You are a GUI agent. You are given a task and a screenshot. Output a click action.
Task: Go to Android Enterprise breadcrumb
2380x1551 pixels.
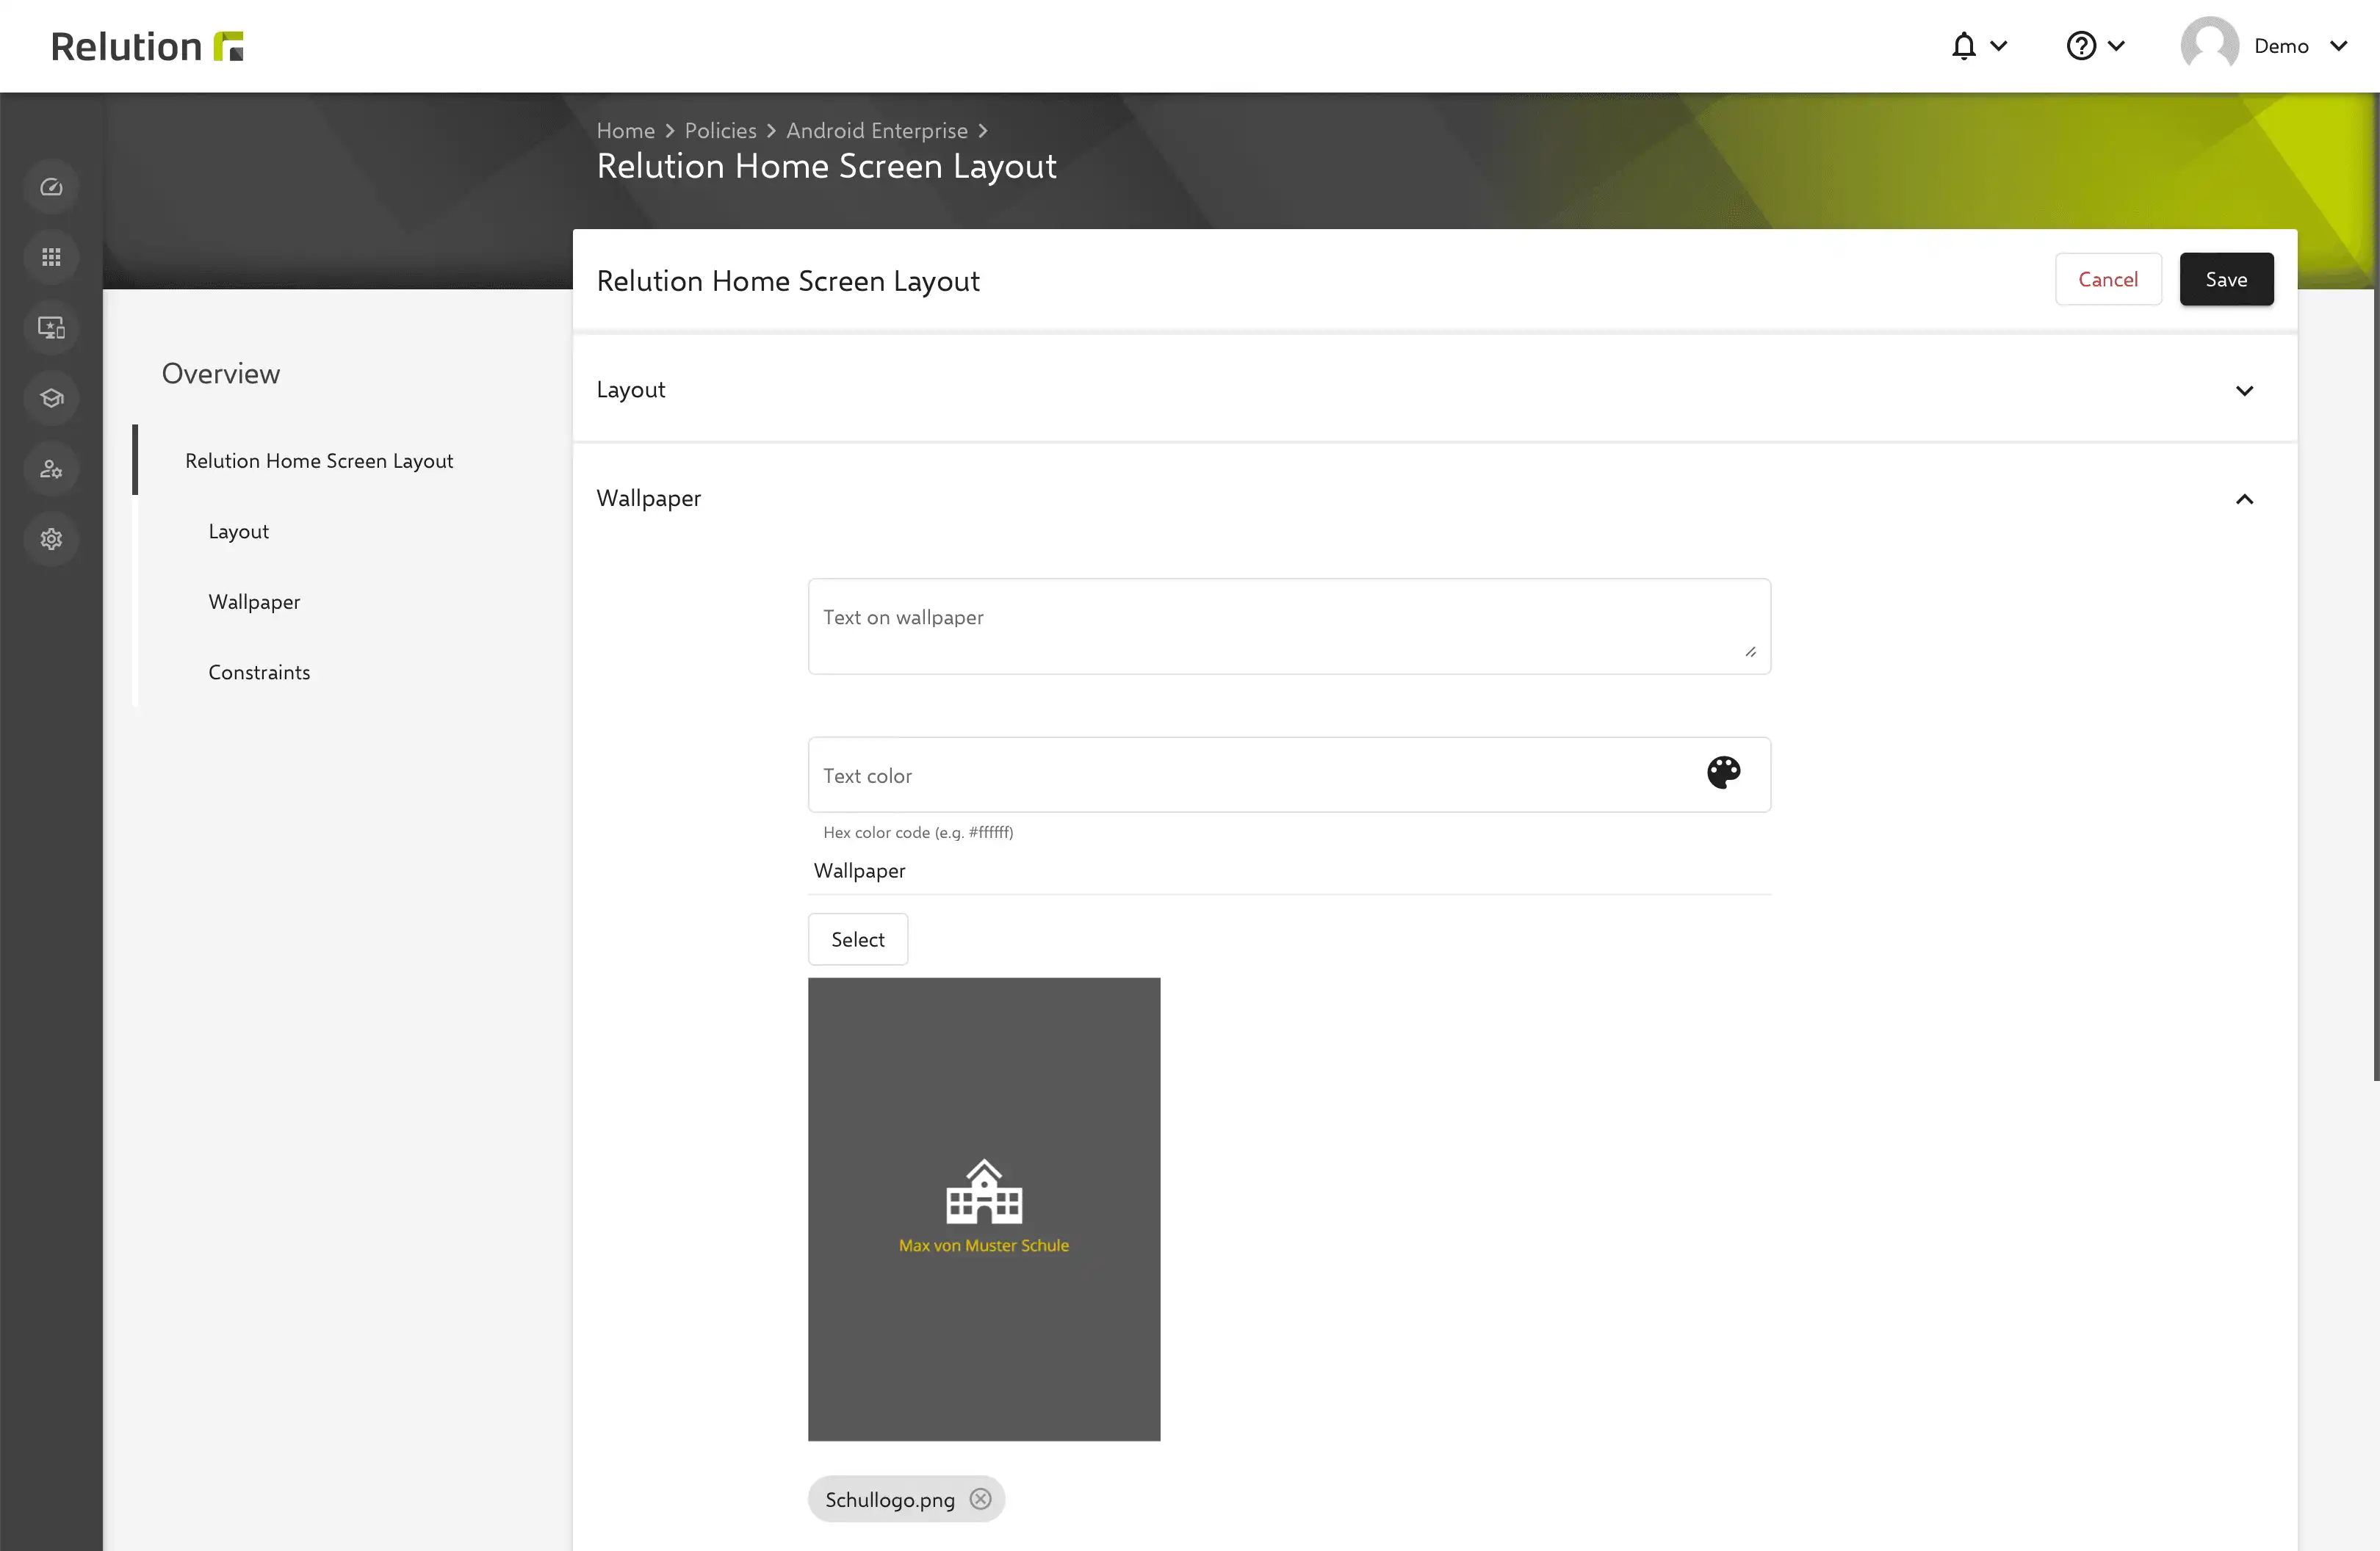[x=876, y=130]
